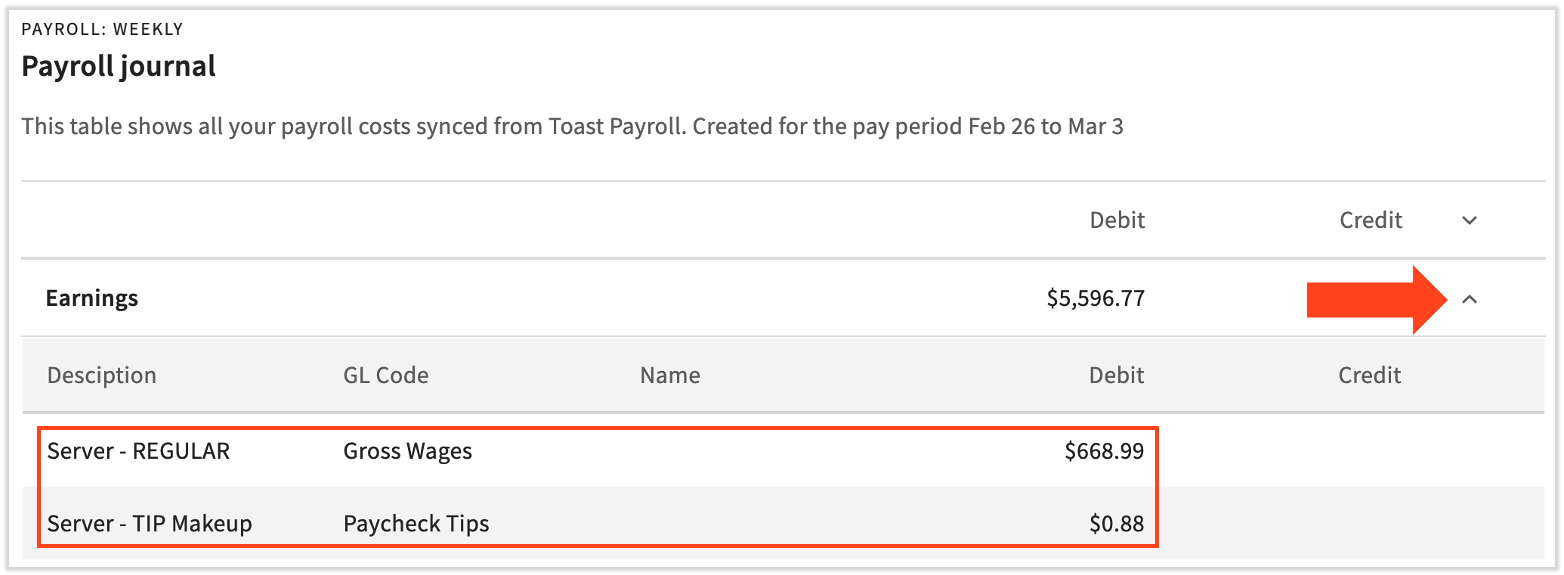Select the Description column header
The width and height of the screenshot is (1564, 575).
tap(102, 375)
